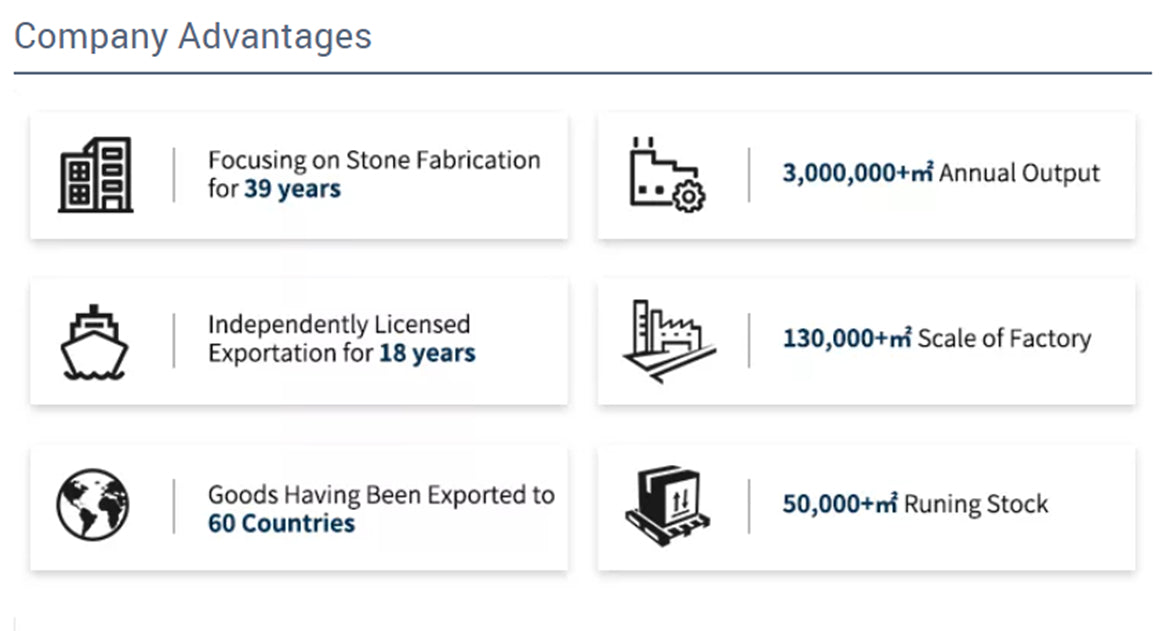Click the "Annual Output" label
The width and height of the screenshot is (1170, 631).
click(1020, 173)
